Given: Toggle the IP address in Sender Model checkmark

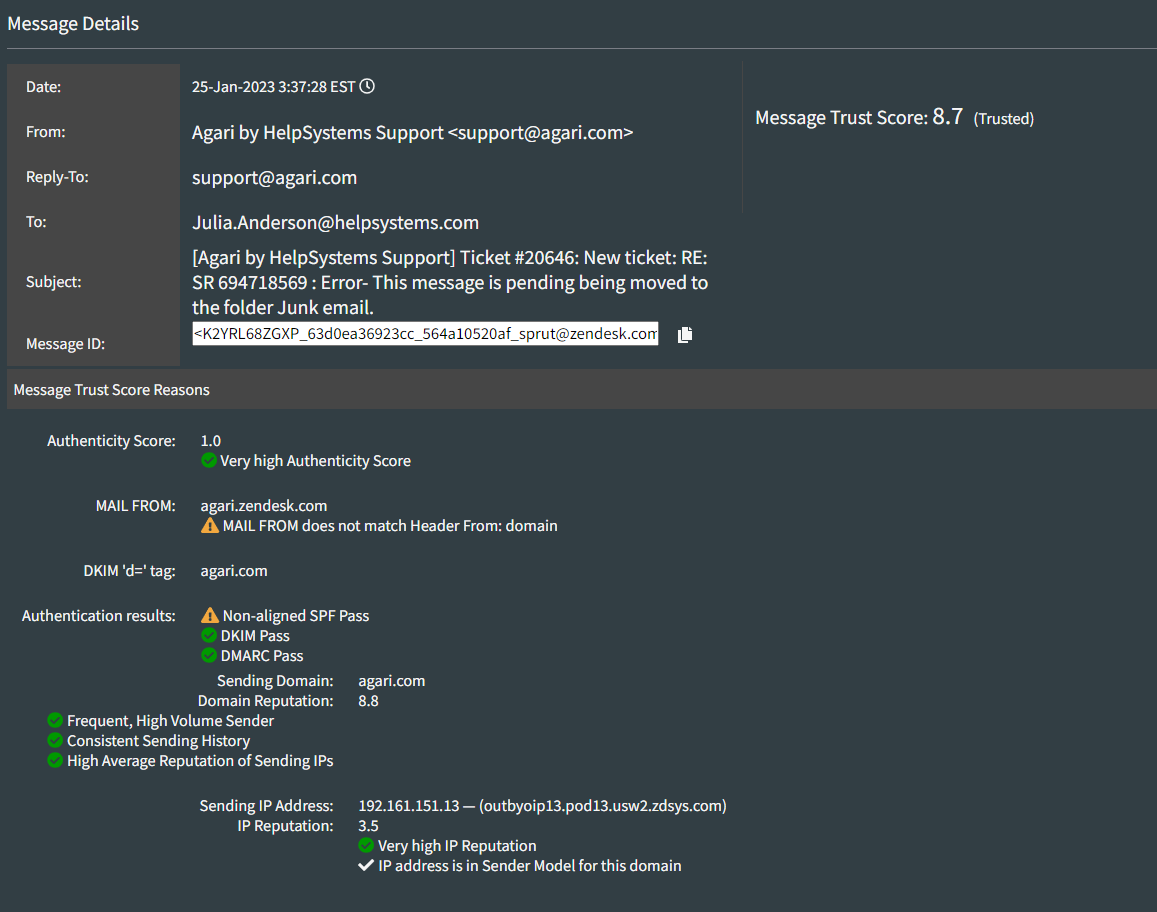Looking at the screenshot, I should point(366,866).
